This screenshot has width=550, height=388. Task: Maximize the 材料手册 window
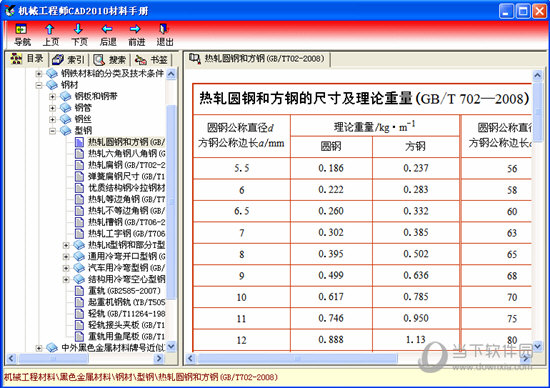coord(523,11)
